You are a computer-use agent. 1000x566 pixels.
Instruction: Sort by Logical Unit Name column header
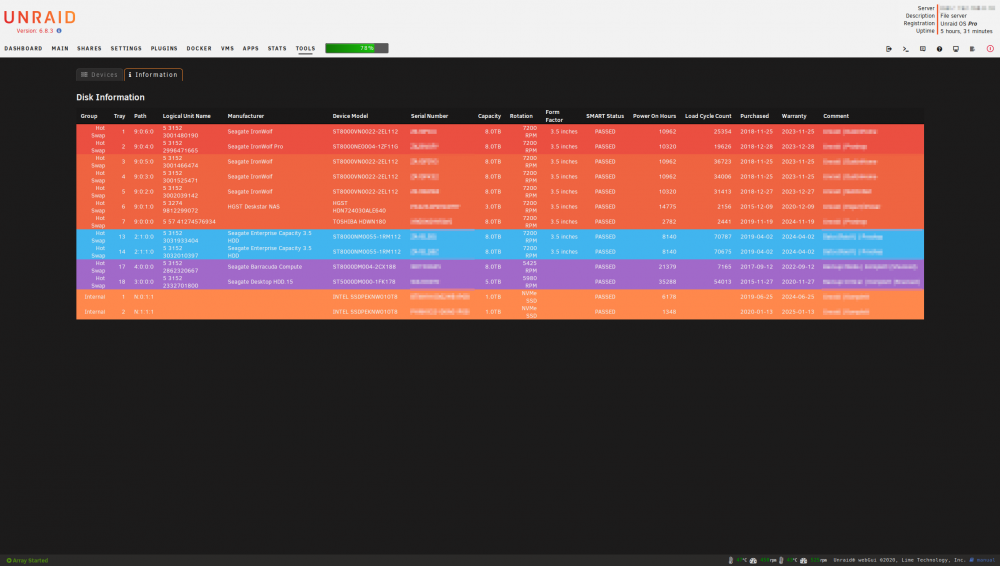[186, 116]
